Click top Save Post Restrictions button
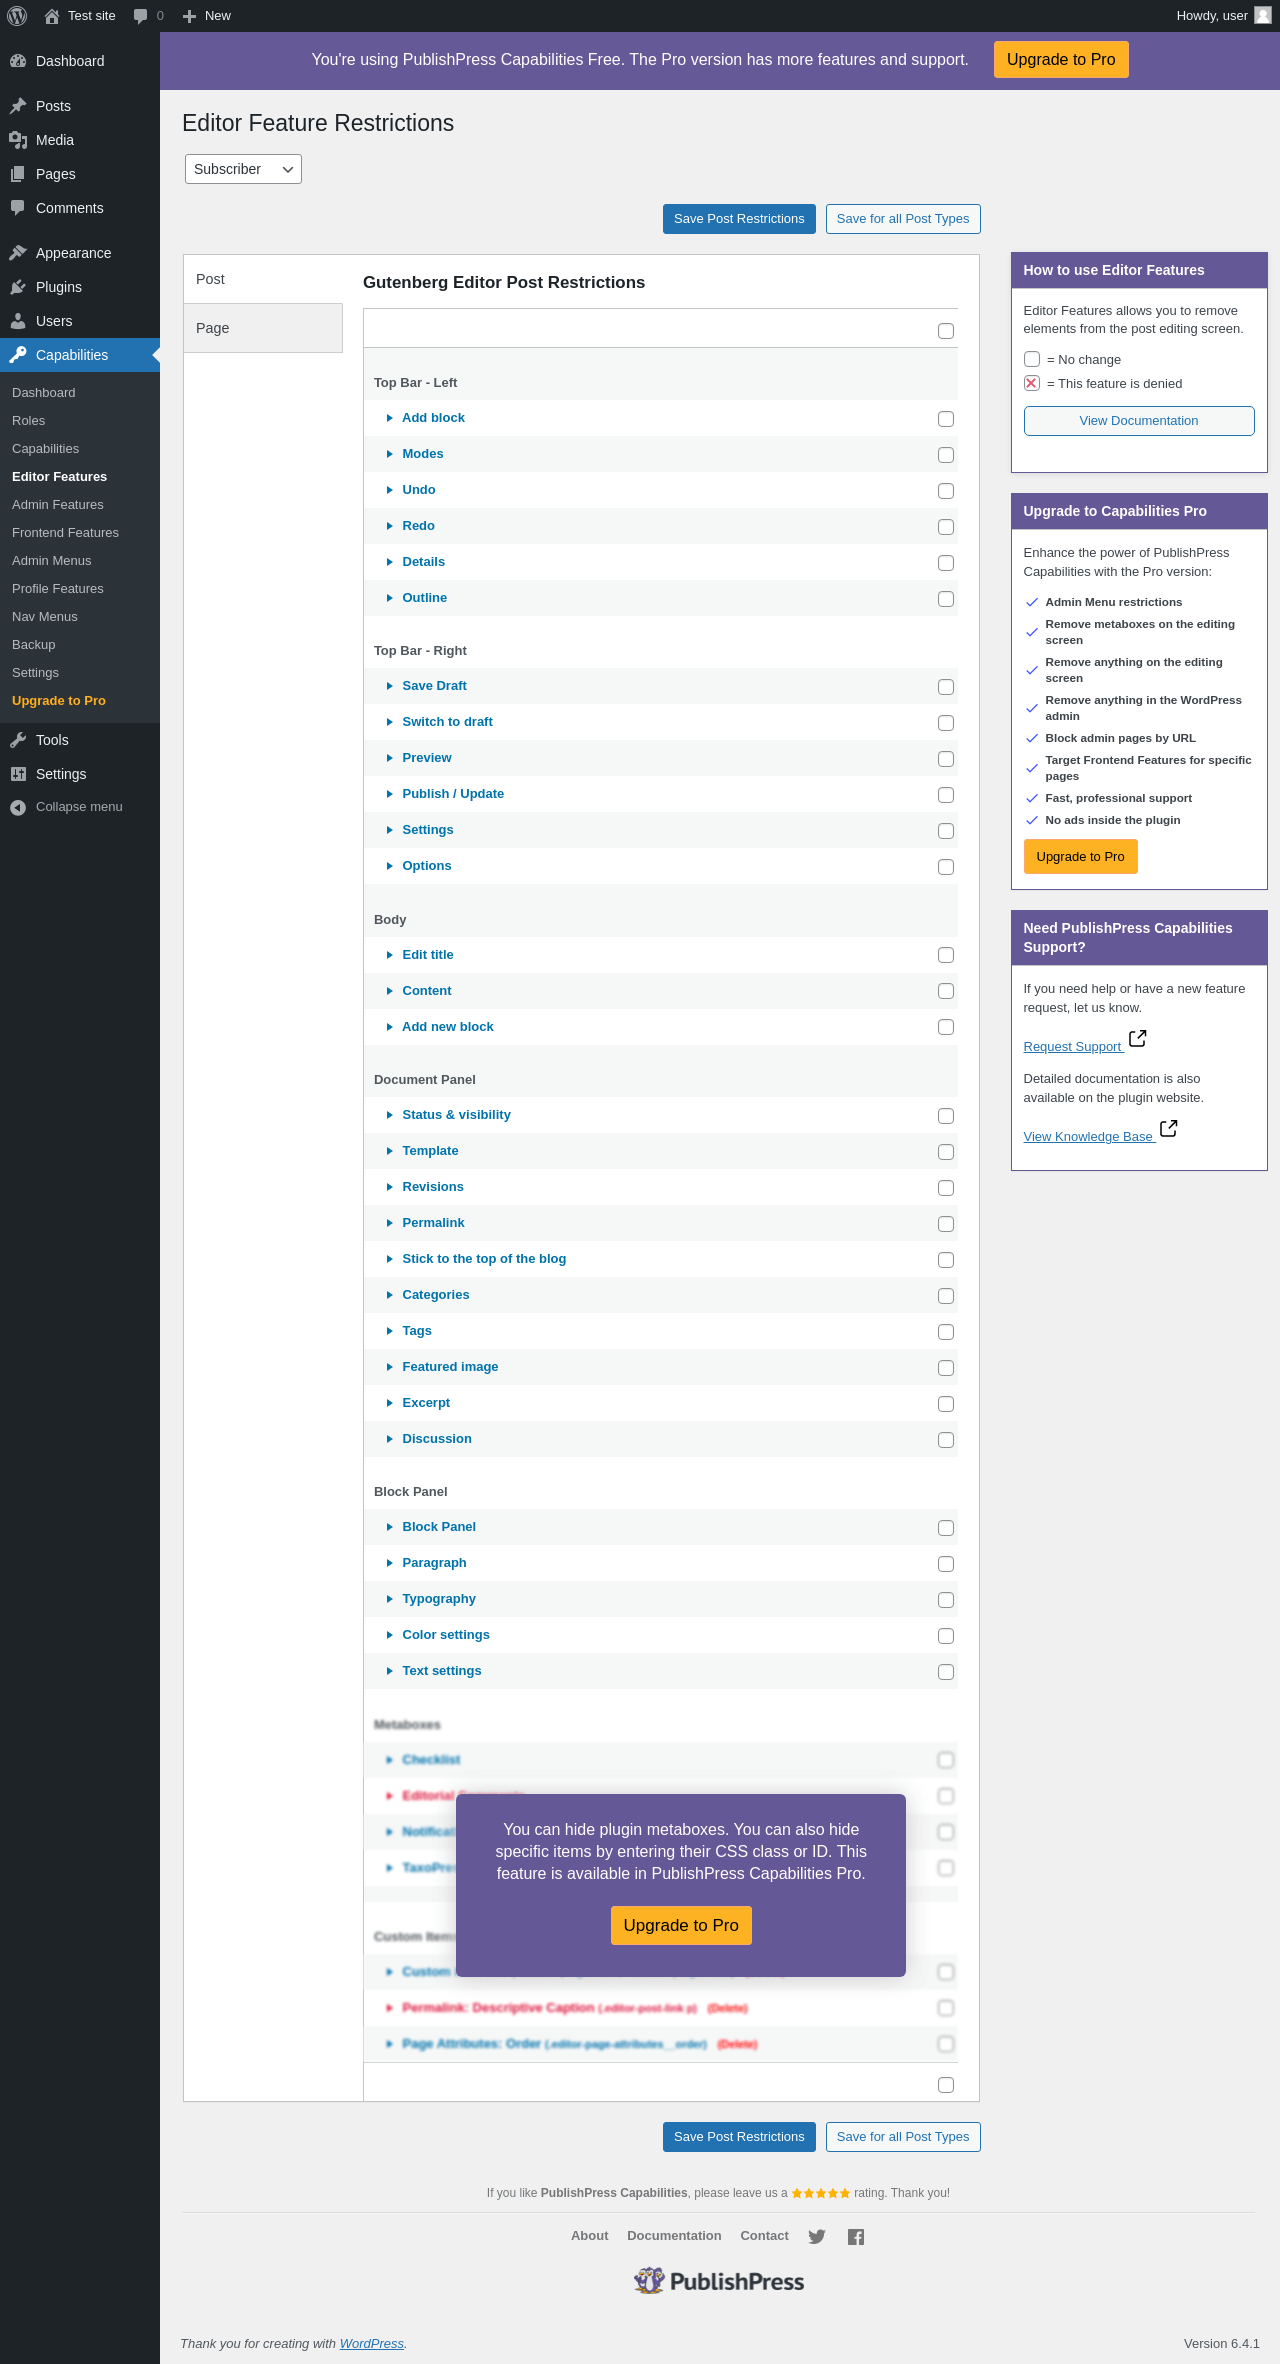 click(739, 219)
